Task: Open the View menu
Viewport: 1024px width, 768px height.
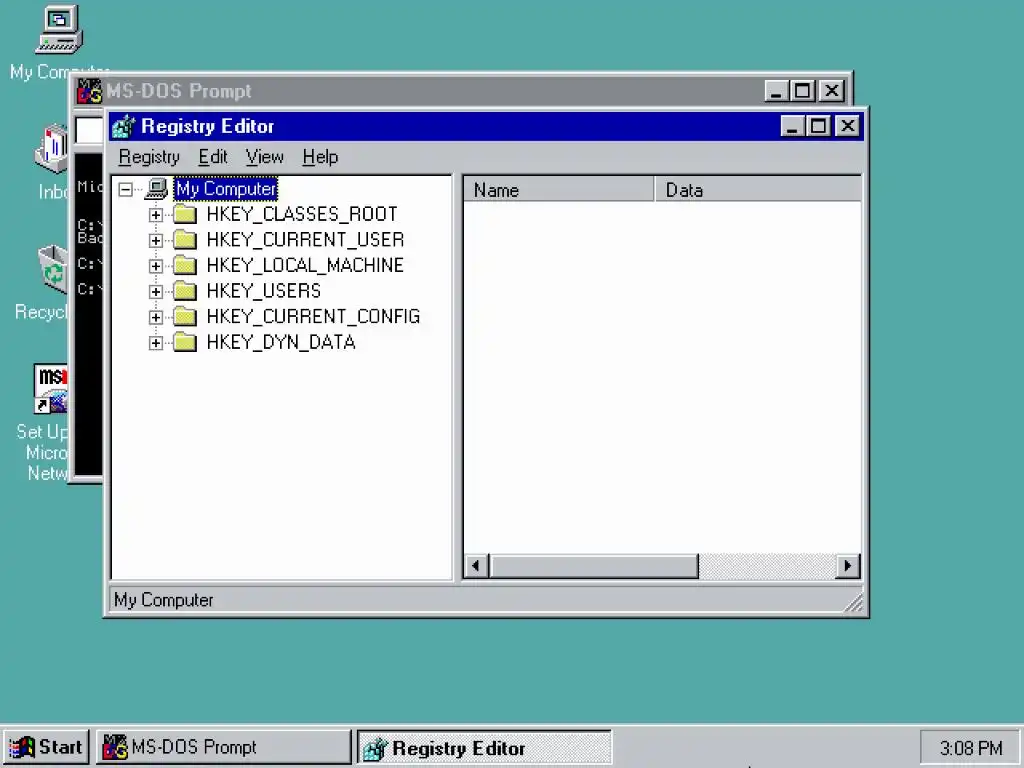Action: pos(264,157)
